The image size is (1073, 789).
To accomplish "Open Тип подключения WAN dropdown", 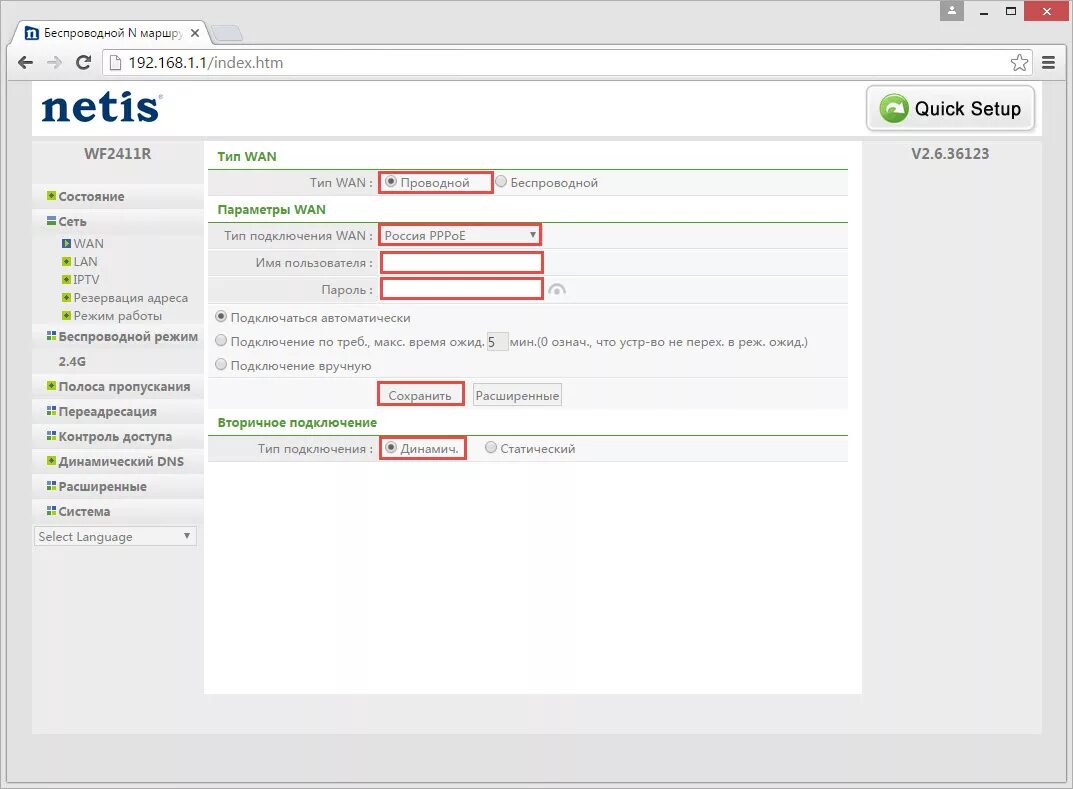I will pyautogui.click(x=460, y=235).
